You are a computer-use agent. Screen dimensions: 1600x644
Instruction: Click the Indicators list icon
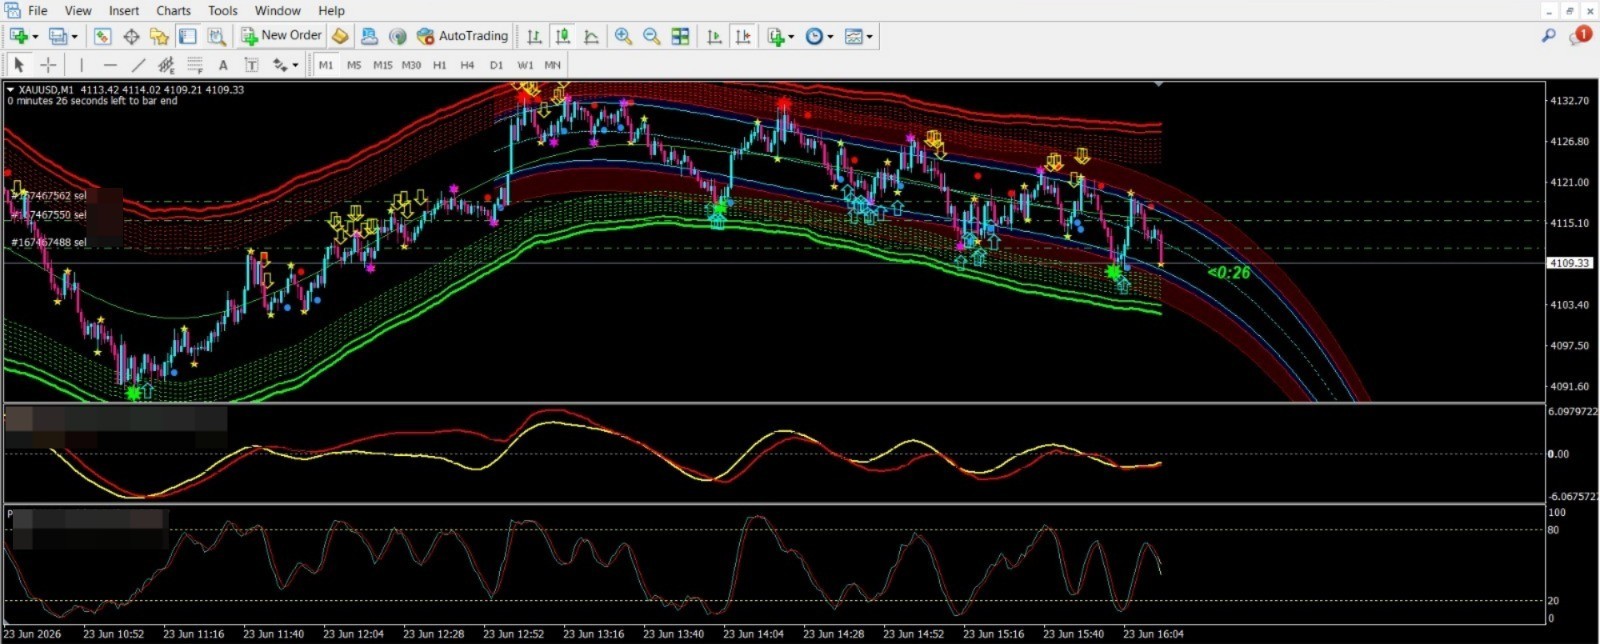click(776, 36)
